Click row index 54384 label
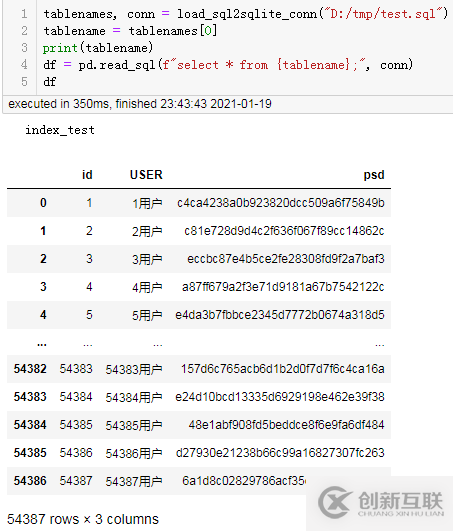 pyautogui.click(x=30, y=425)
